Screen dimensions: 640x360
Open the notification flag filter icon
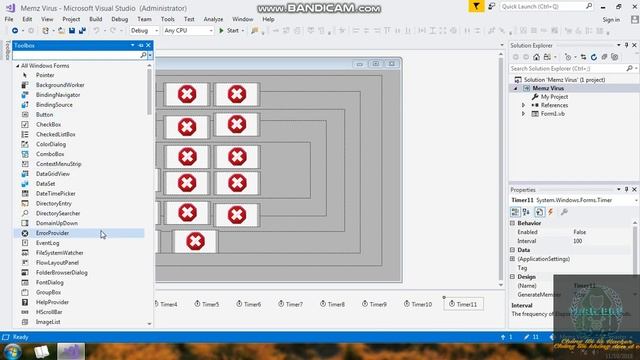pyautogui.click(x=476, y=6)
